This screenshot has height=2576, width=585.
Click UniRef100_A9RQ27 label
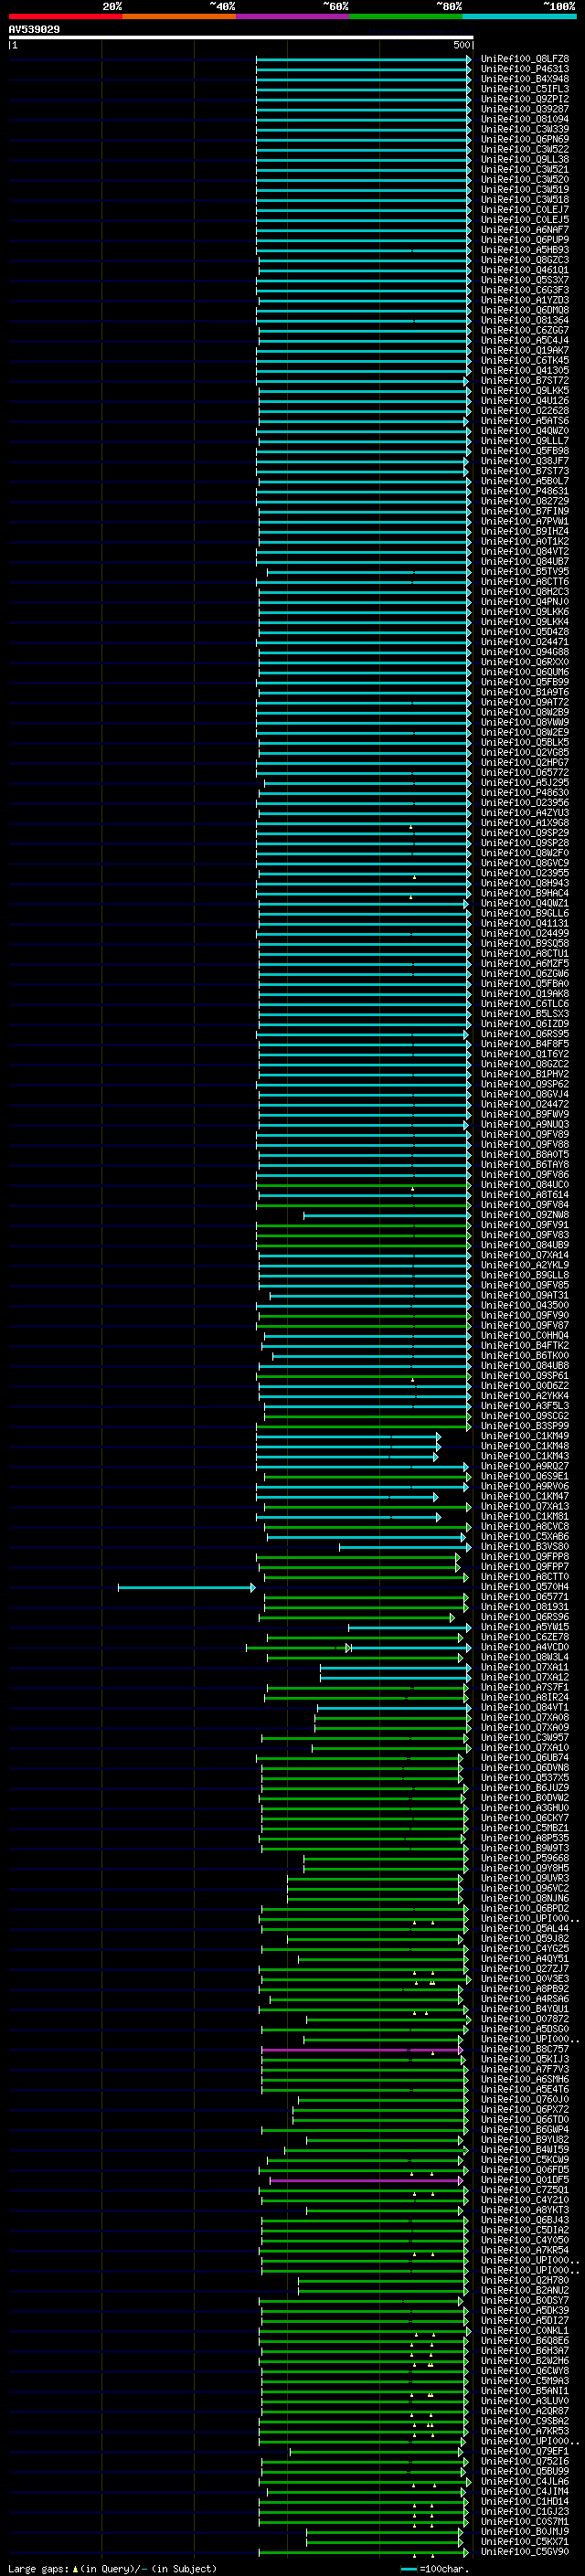(524, 1466)
